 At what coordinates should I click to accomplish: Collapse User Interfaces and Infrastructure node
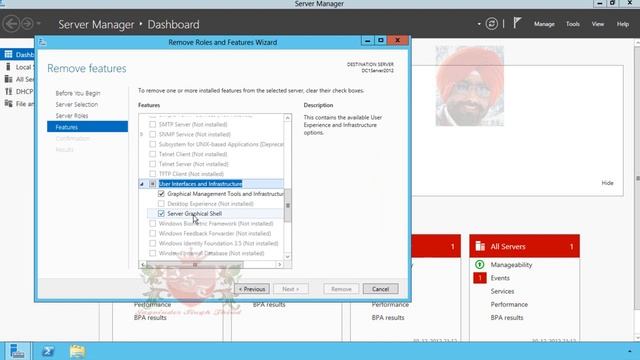142,184
